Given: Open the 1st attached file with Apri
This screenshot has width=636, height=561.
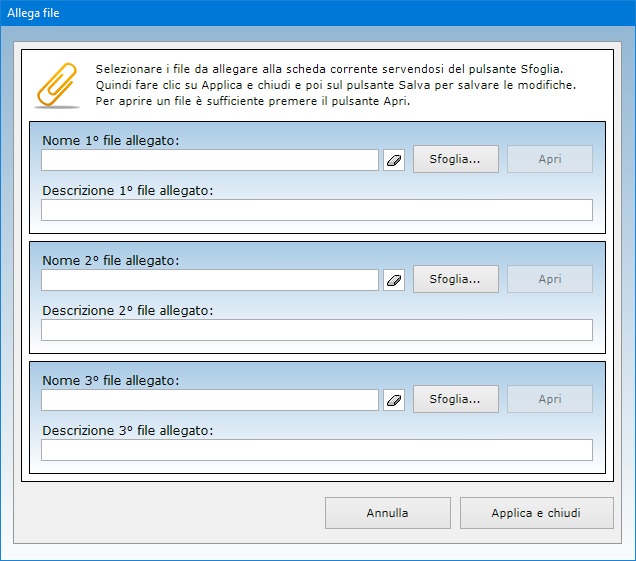Looking at the screenshot, I should (550, 159).
